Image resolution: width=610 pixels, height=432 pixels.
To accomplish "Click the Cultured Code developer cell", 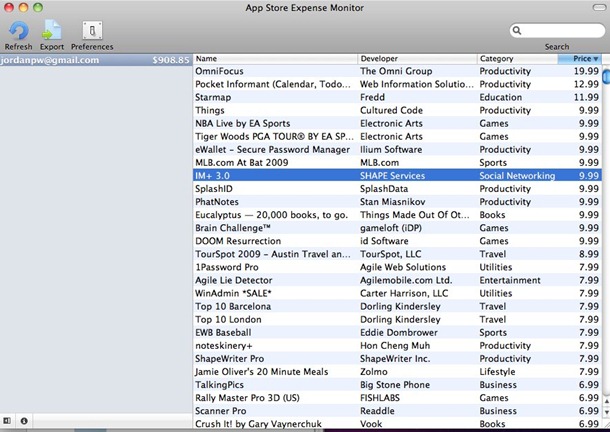I will (391, 110).
